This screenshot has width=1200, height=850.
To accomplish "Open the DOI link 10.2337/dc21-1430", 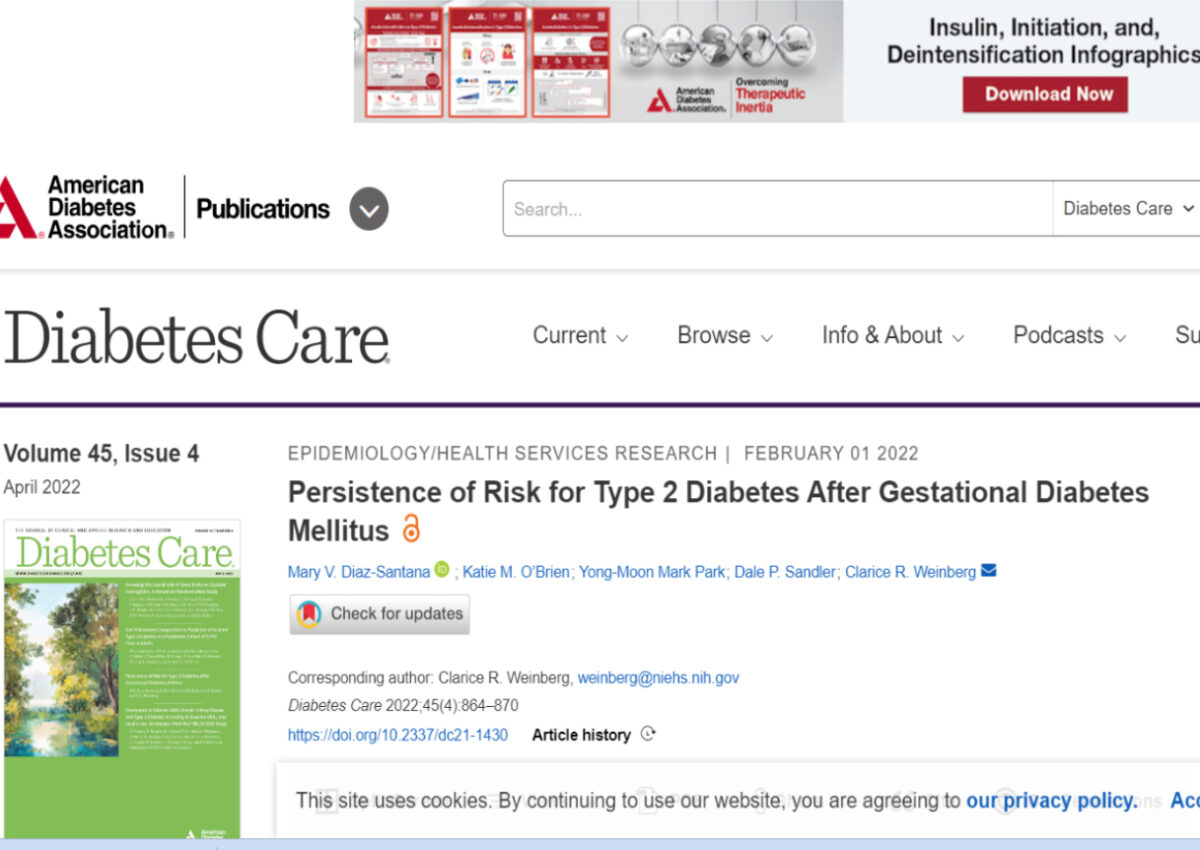I will tap(398, 735).
